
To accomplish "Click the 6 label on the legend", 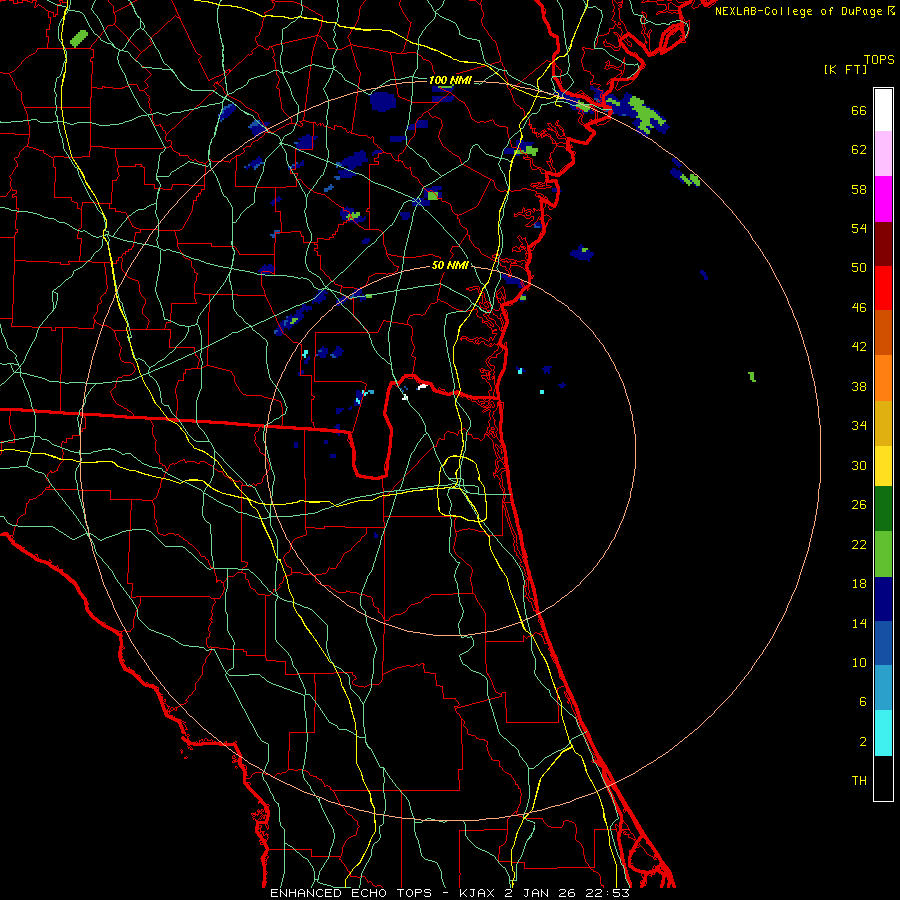I will pos(863,701).
